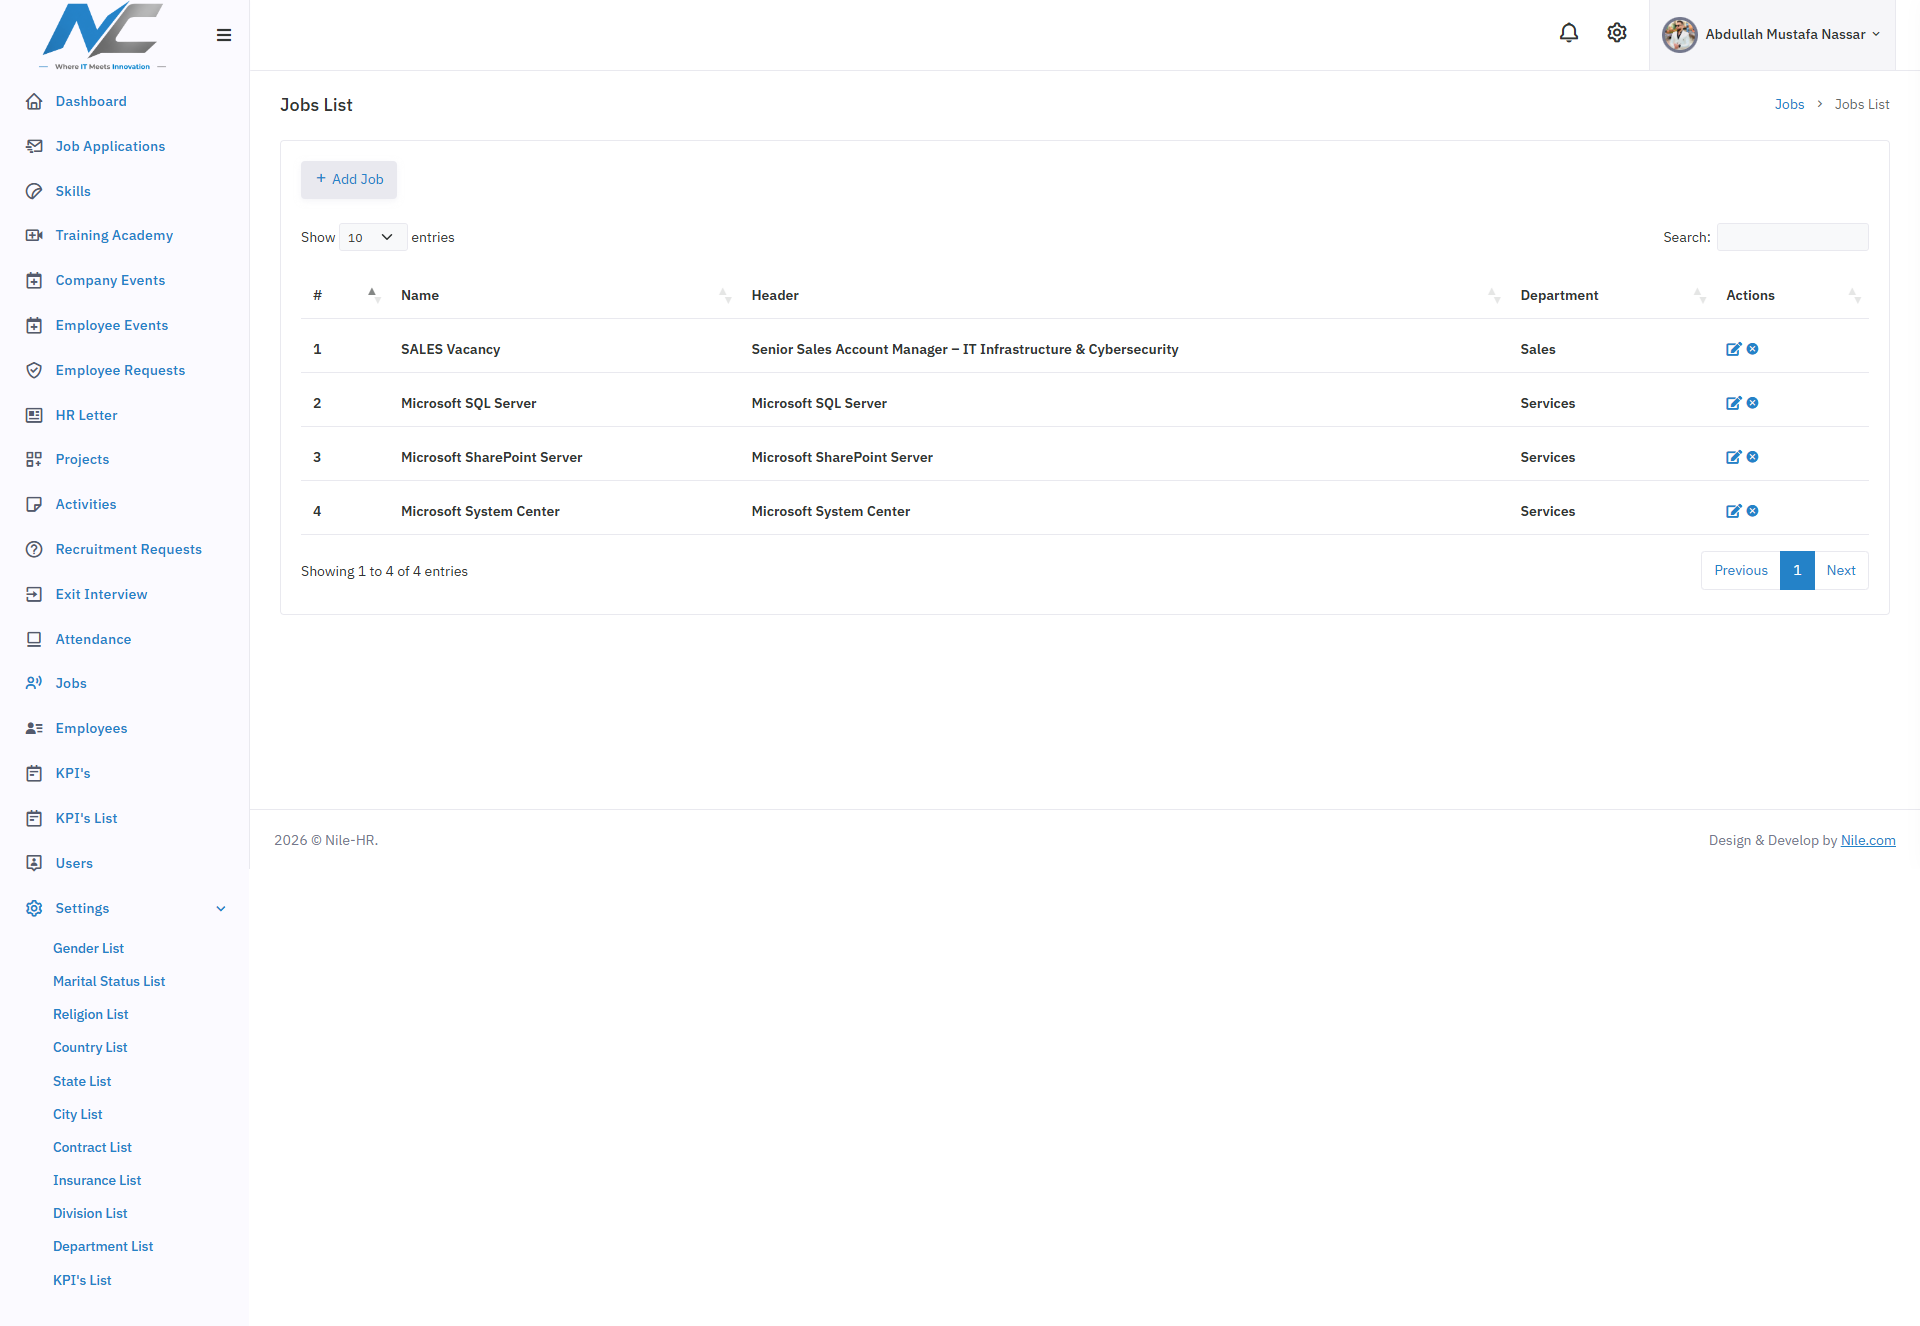Click the Add Job button

click(349, 179)
